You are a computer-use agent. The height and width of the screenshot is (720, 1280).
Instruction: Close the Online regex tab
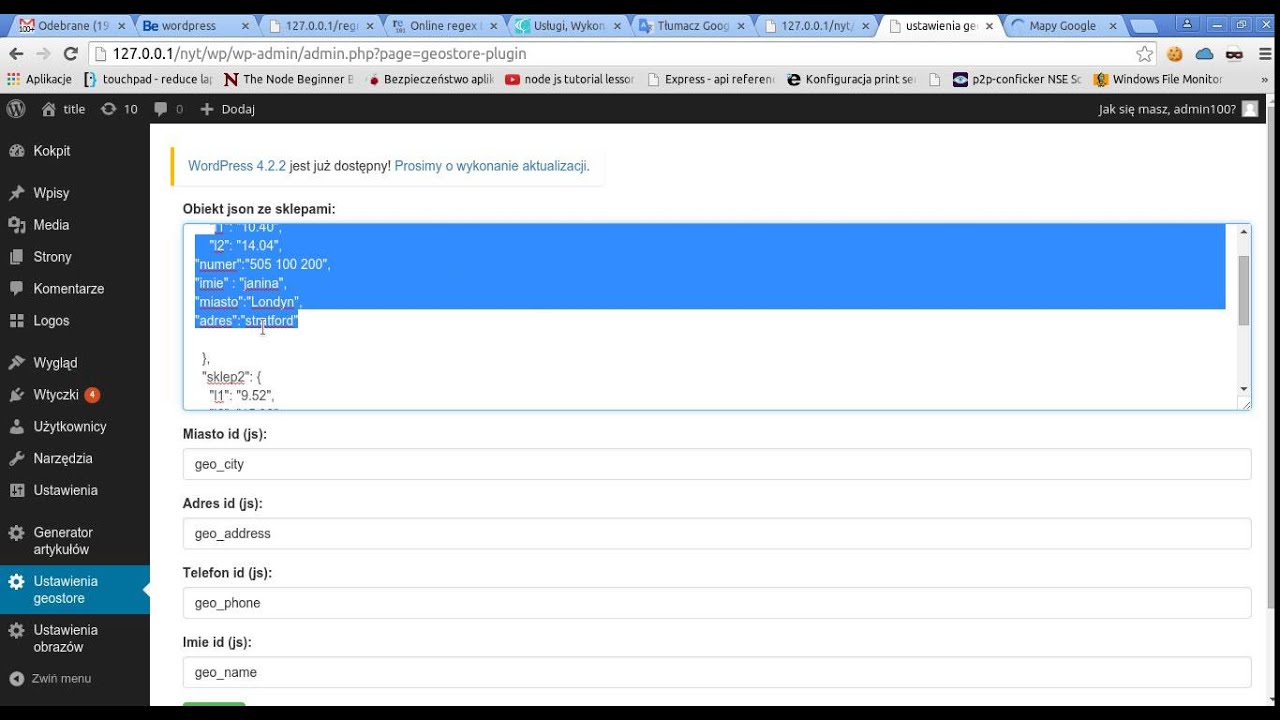[494, 26]
